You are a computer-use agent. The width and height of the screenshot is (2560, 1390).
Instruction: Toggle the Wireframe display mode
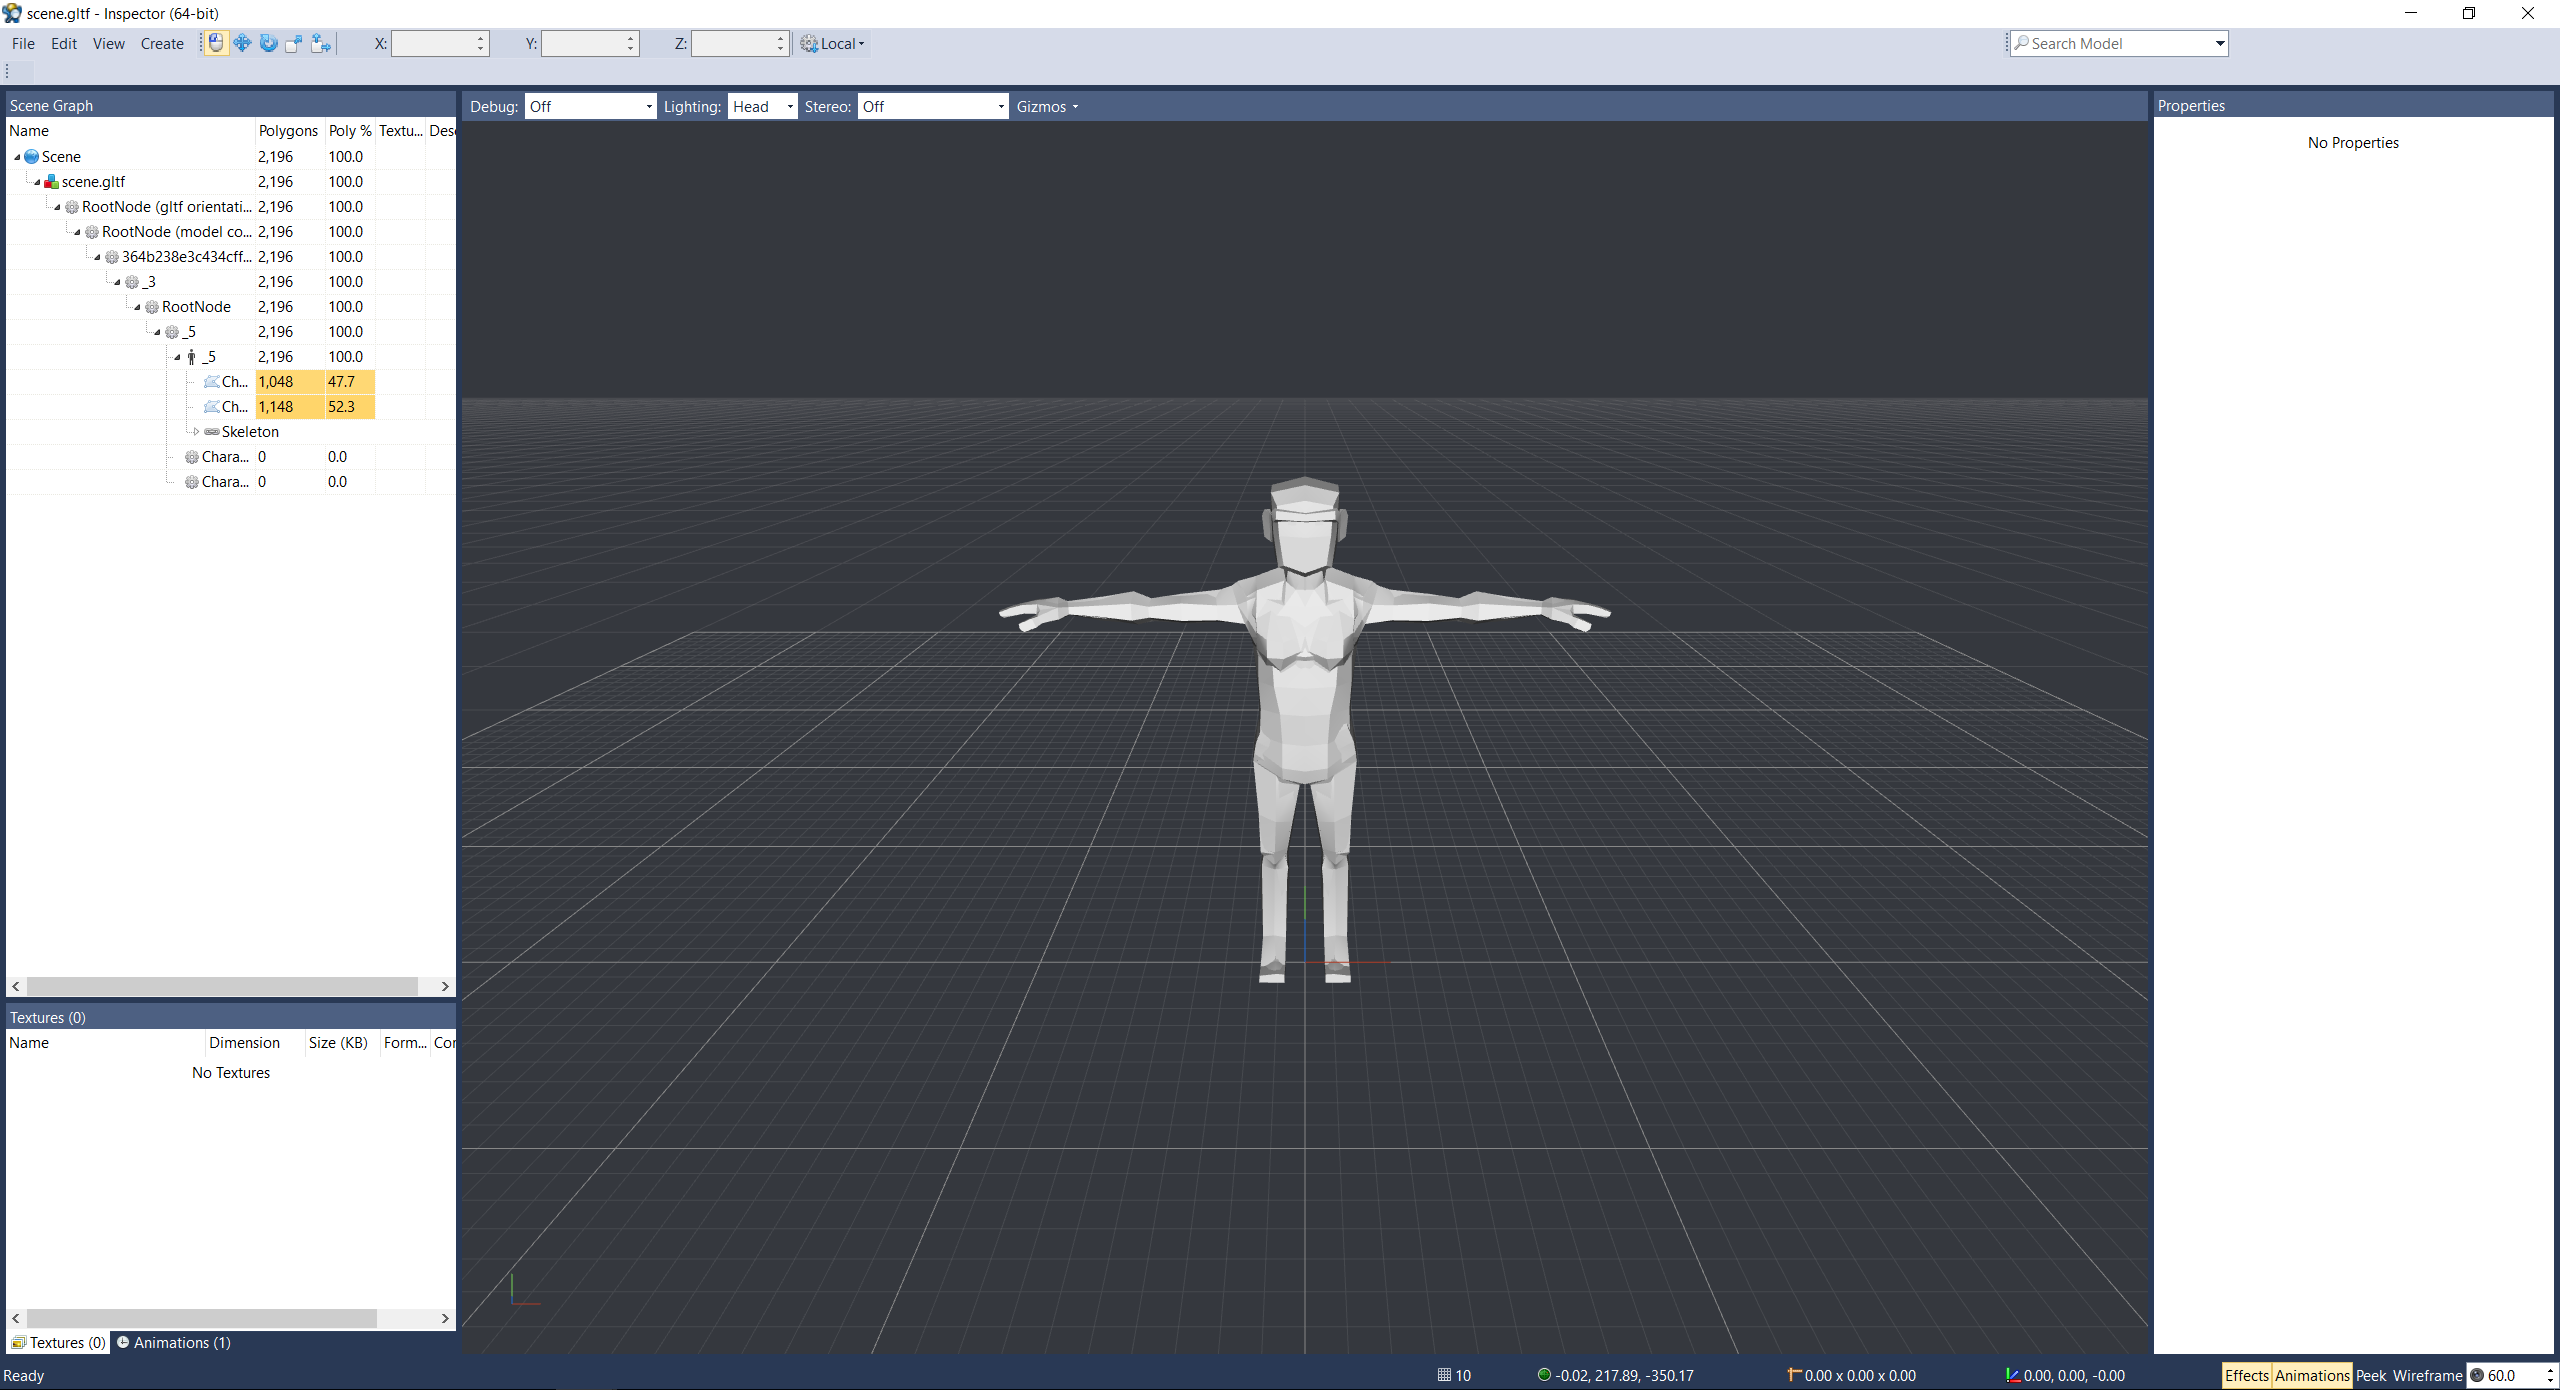click(2427, 1375)
